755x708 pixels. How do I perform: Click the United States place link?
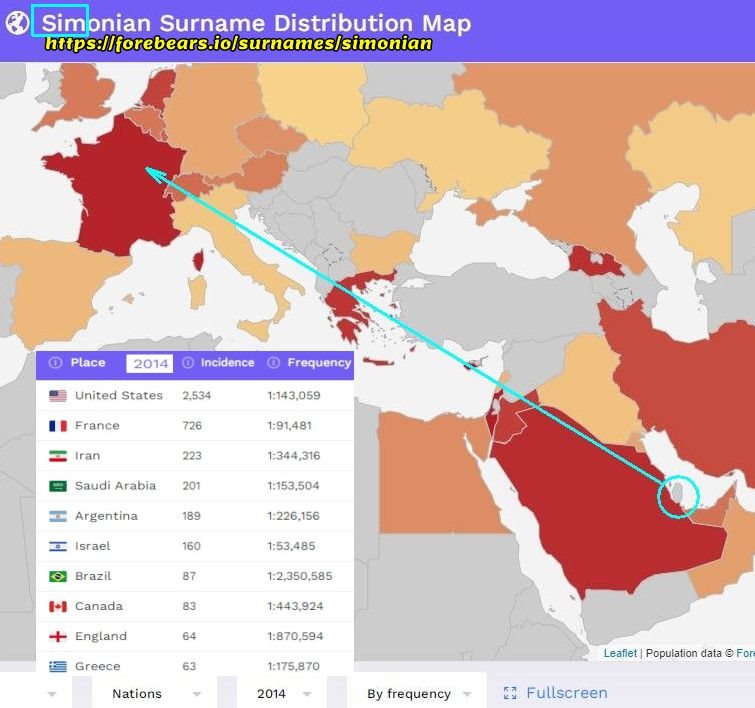119,395
